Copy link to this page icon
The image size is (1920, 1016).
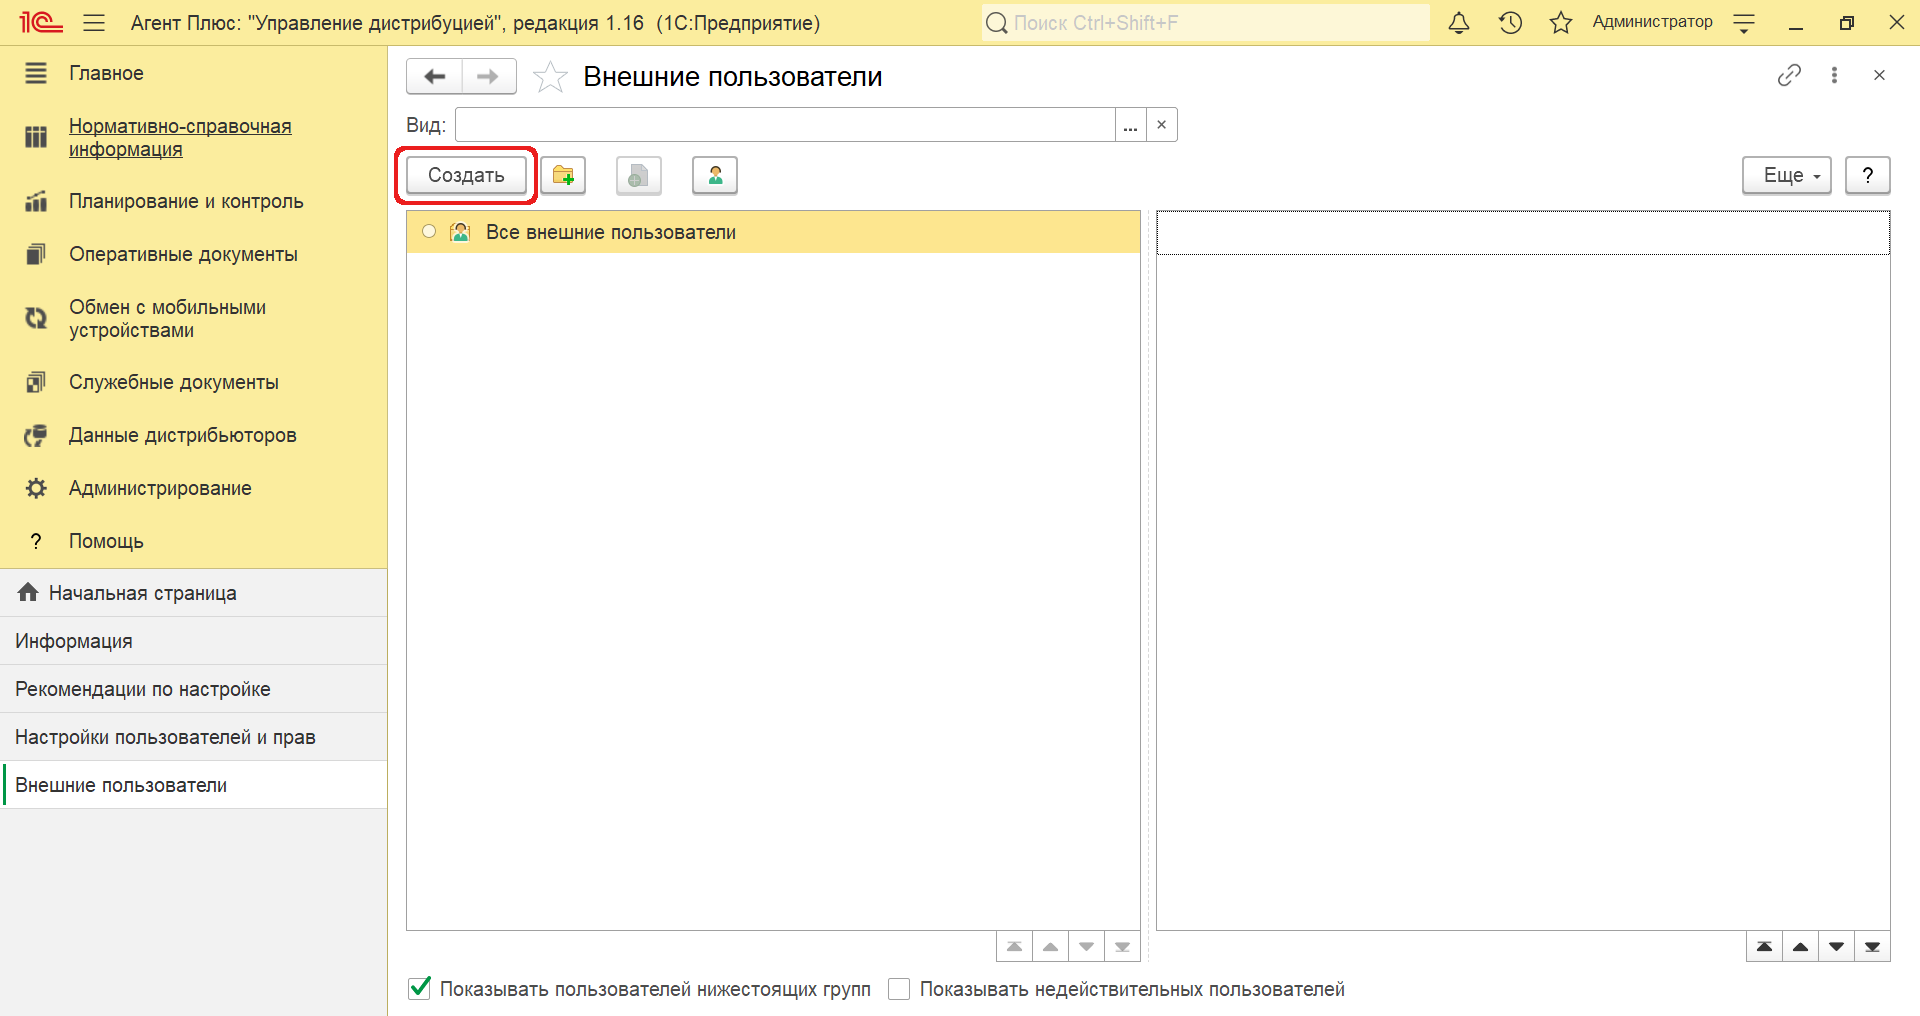[1789, 75]
